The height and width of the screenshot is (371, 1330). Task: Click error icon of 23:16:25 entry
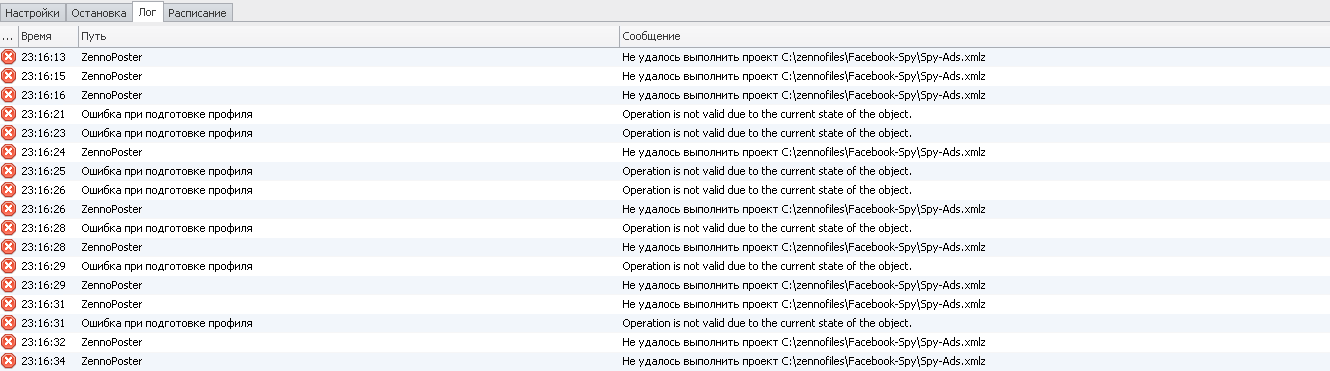[8, 171]
